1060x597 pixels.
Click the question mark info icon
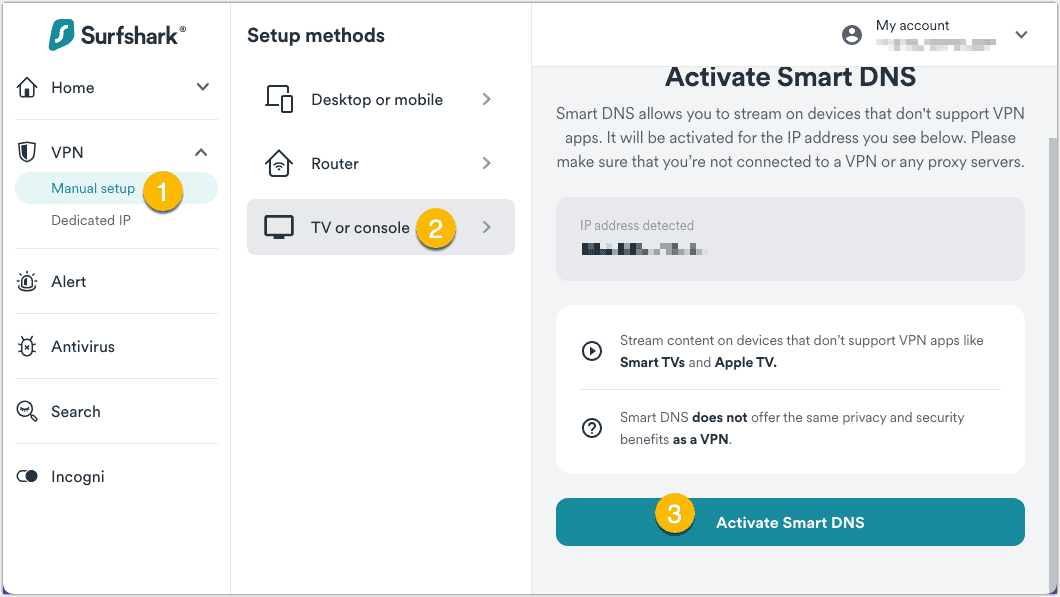coord(592,428)
